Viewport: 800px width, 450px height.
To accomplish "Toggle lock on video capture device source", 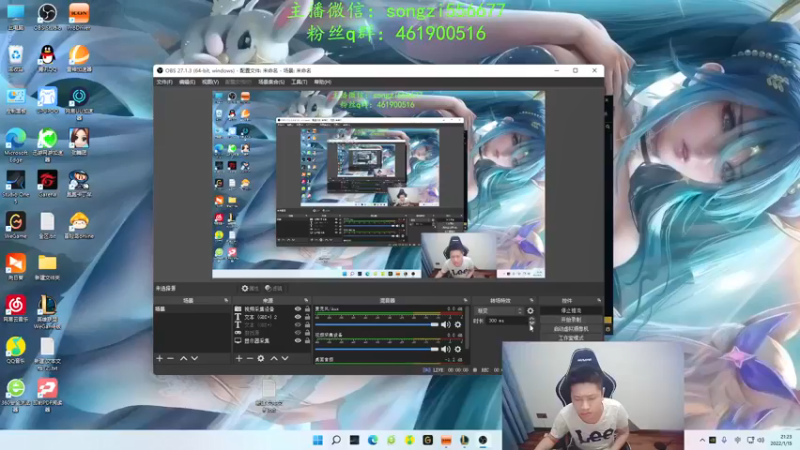I will tap(307, 309).
